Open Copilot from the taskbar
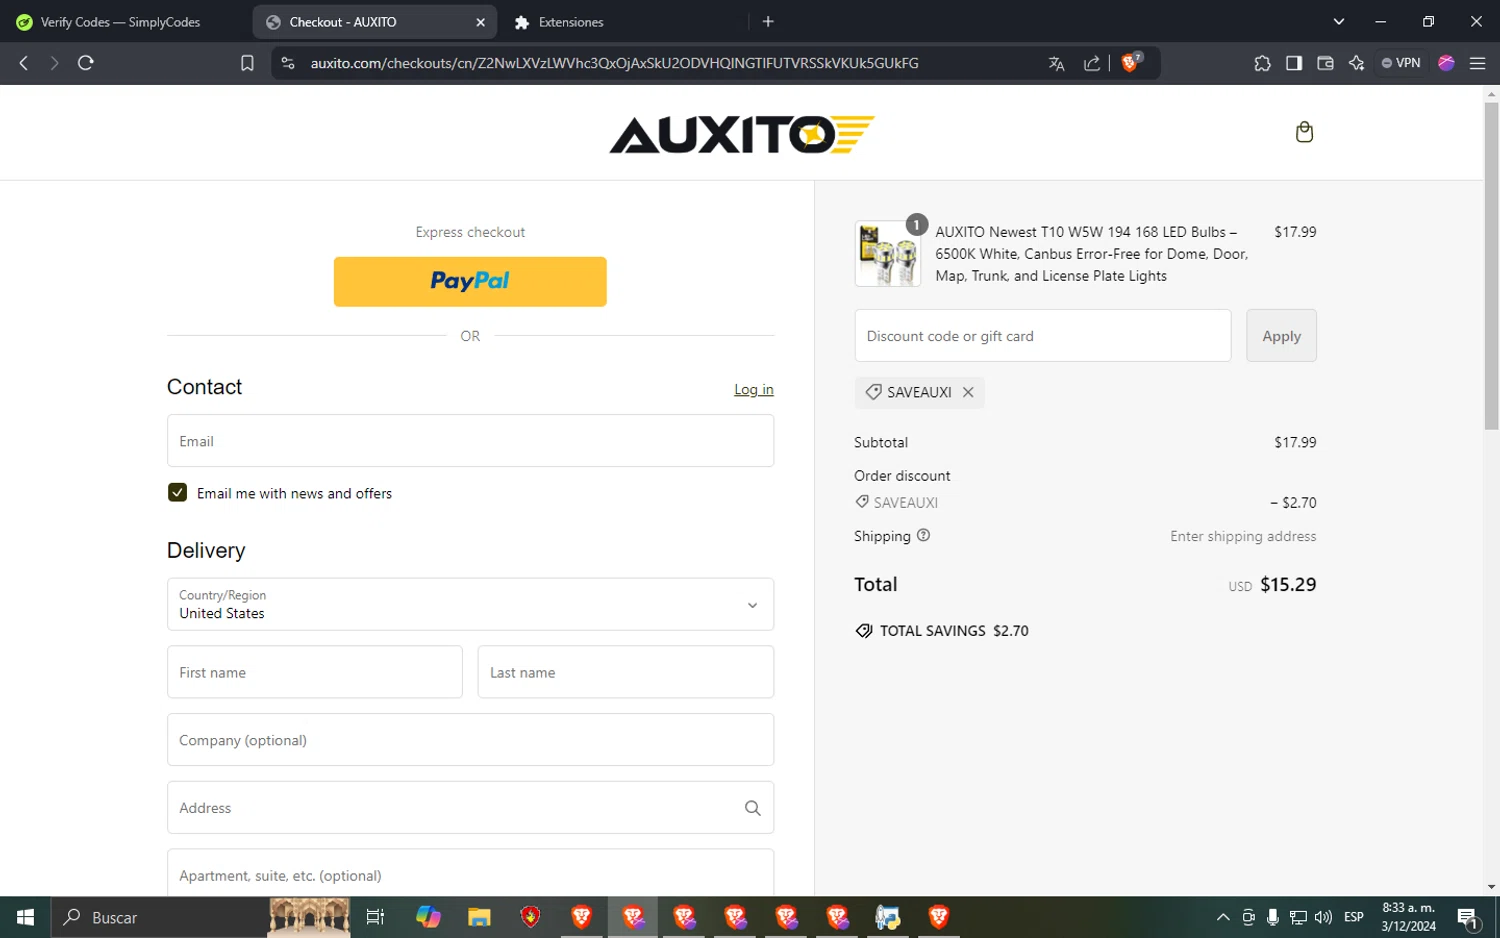Screen dimensions: 1500x938 pyautogui.click(x=428, y=917)
